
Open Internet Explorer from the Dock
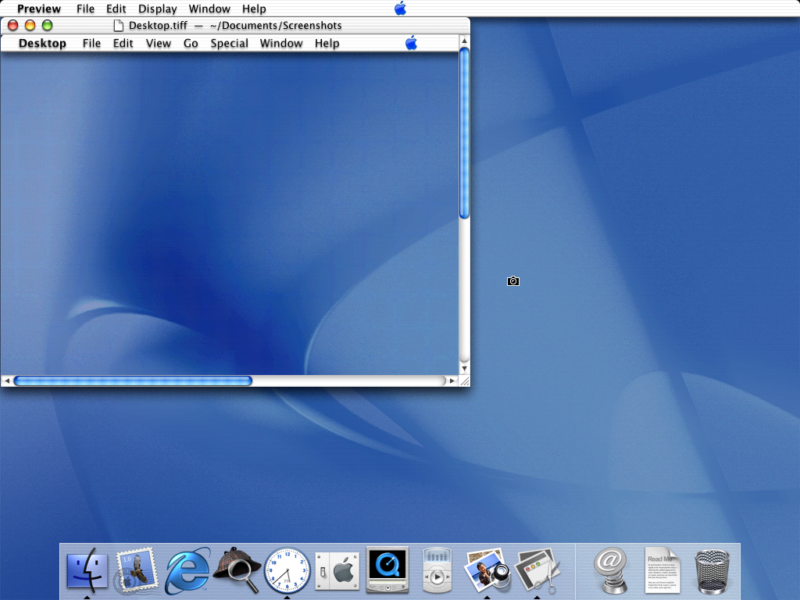pos(188,568)
